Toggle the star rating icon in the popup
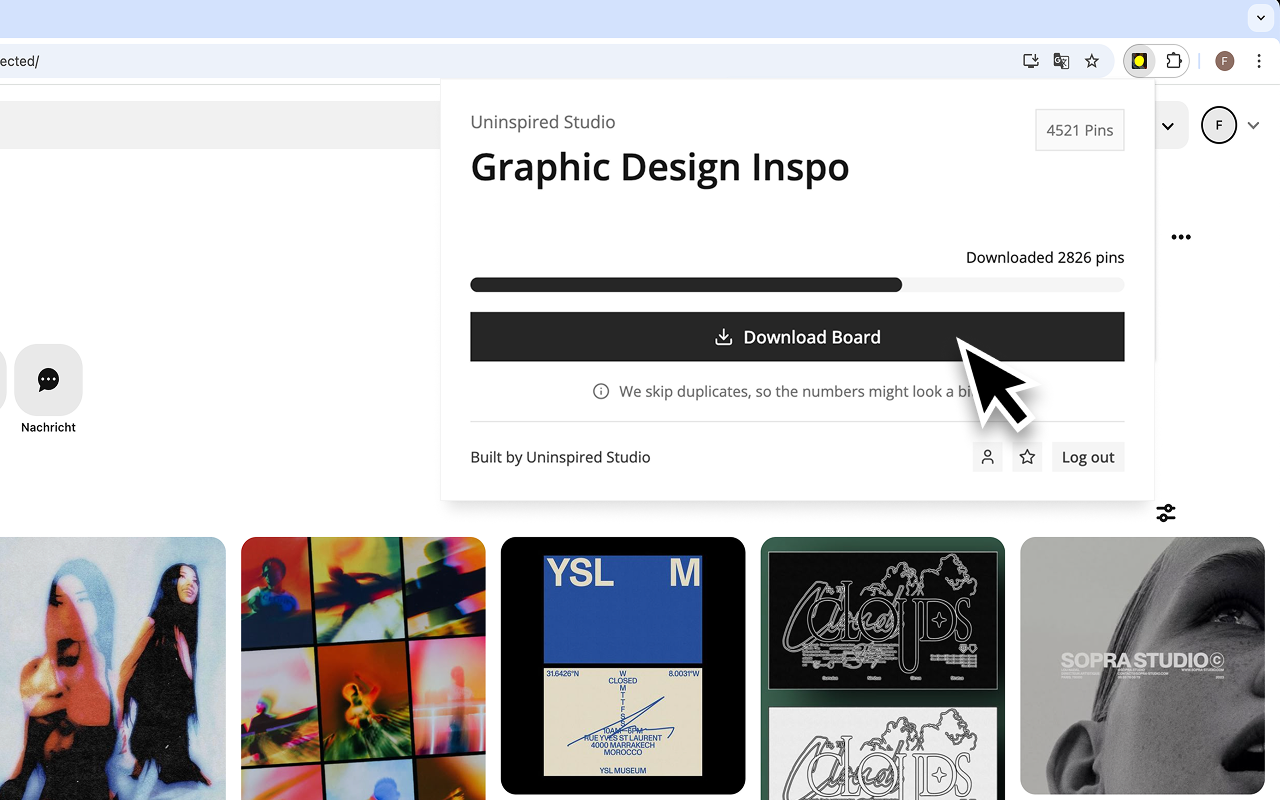1280x800 pixels. click(1027, 456)
